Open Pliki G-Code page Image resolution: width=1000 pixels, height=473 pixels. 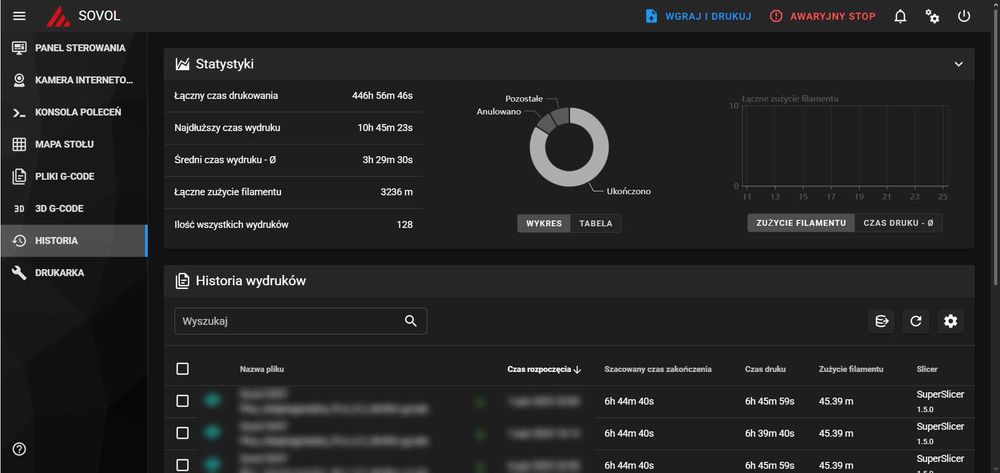tap(73, 176)
